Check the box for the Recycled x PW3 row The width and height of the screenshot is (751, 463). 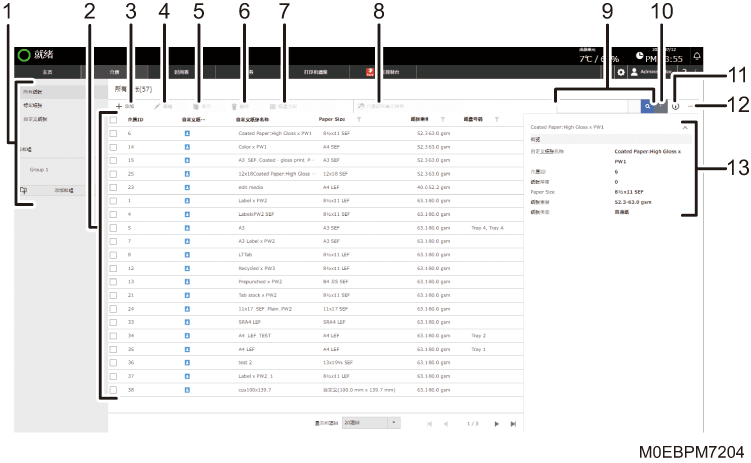tap(113, 269)
